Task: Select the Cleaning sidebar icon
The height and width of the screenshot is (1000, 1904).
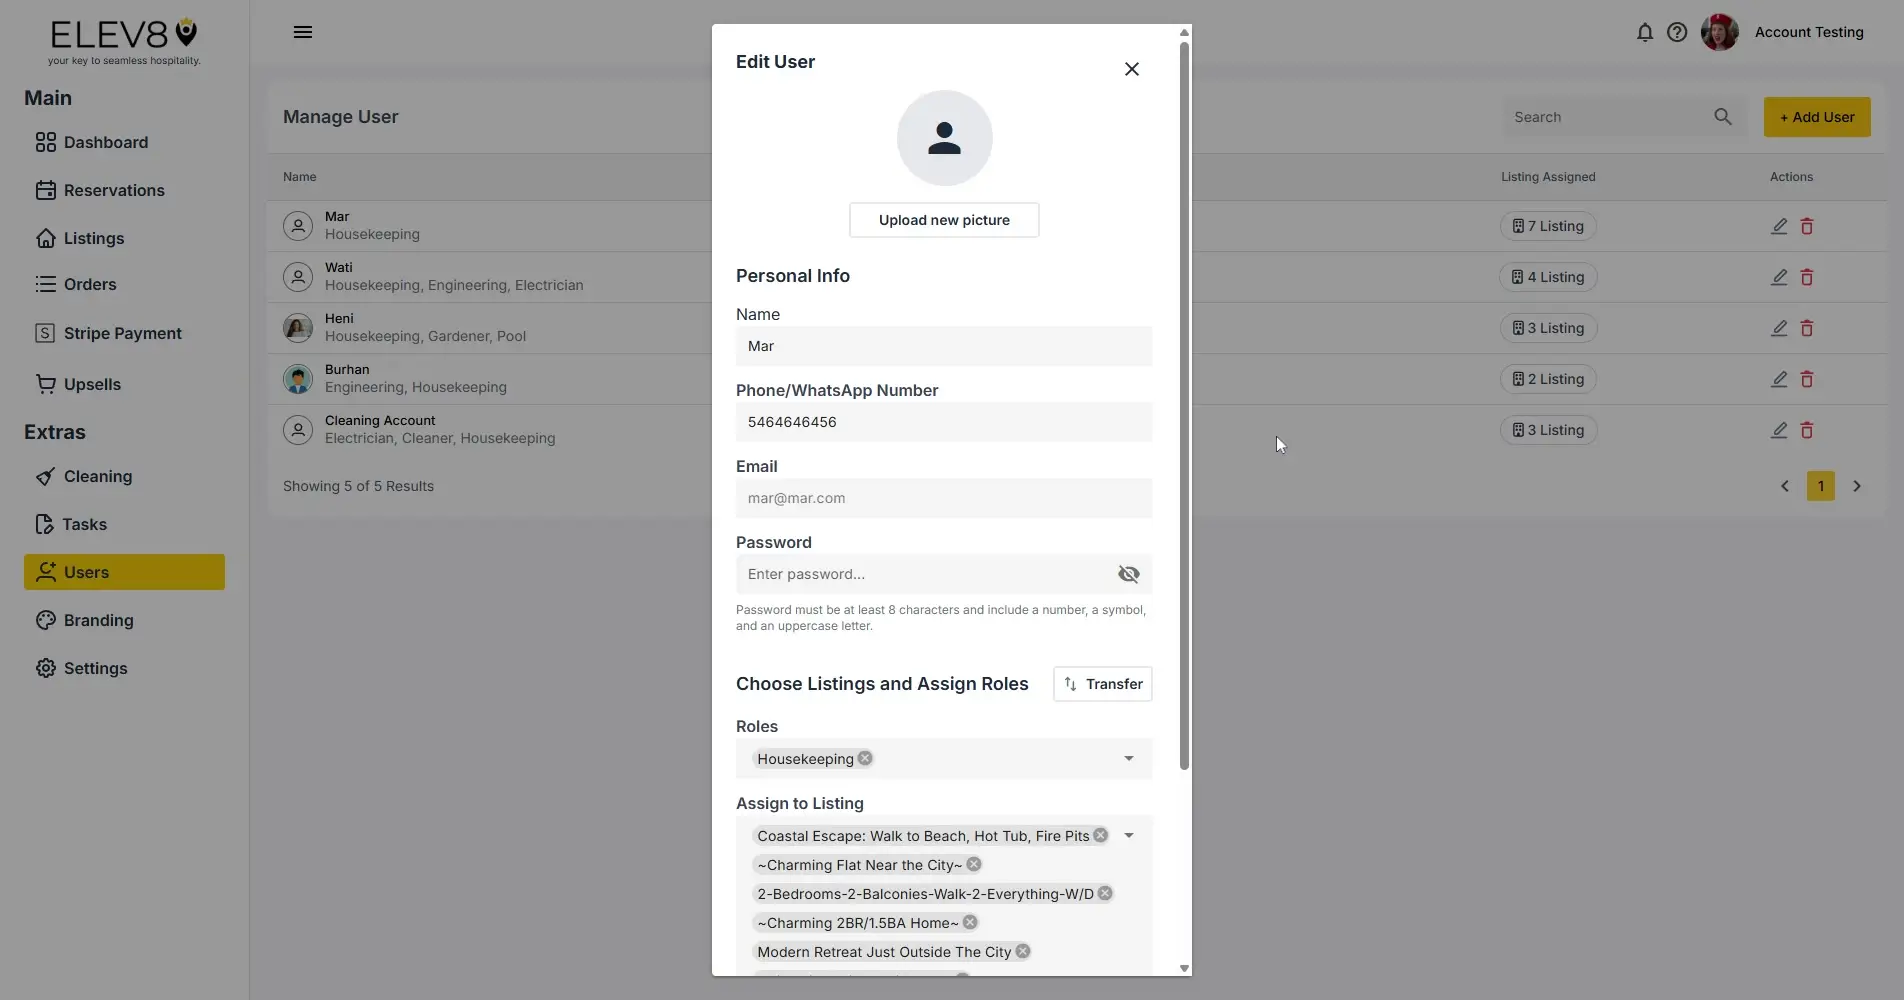Action: click(x=47, y=476)
